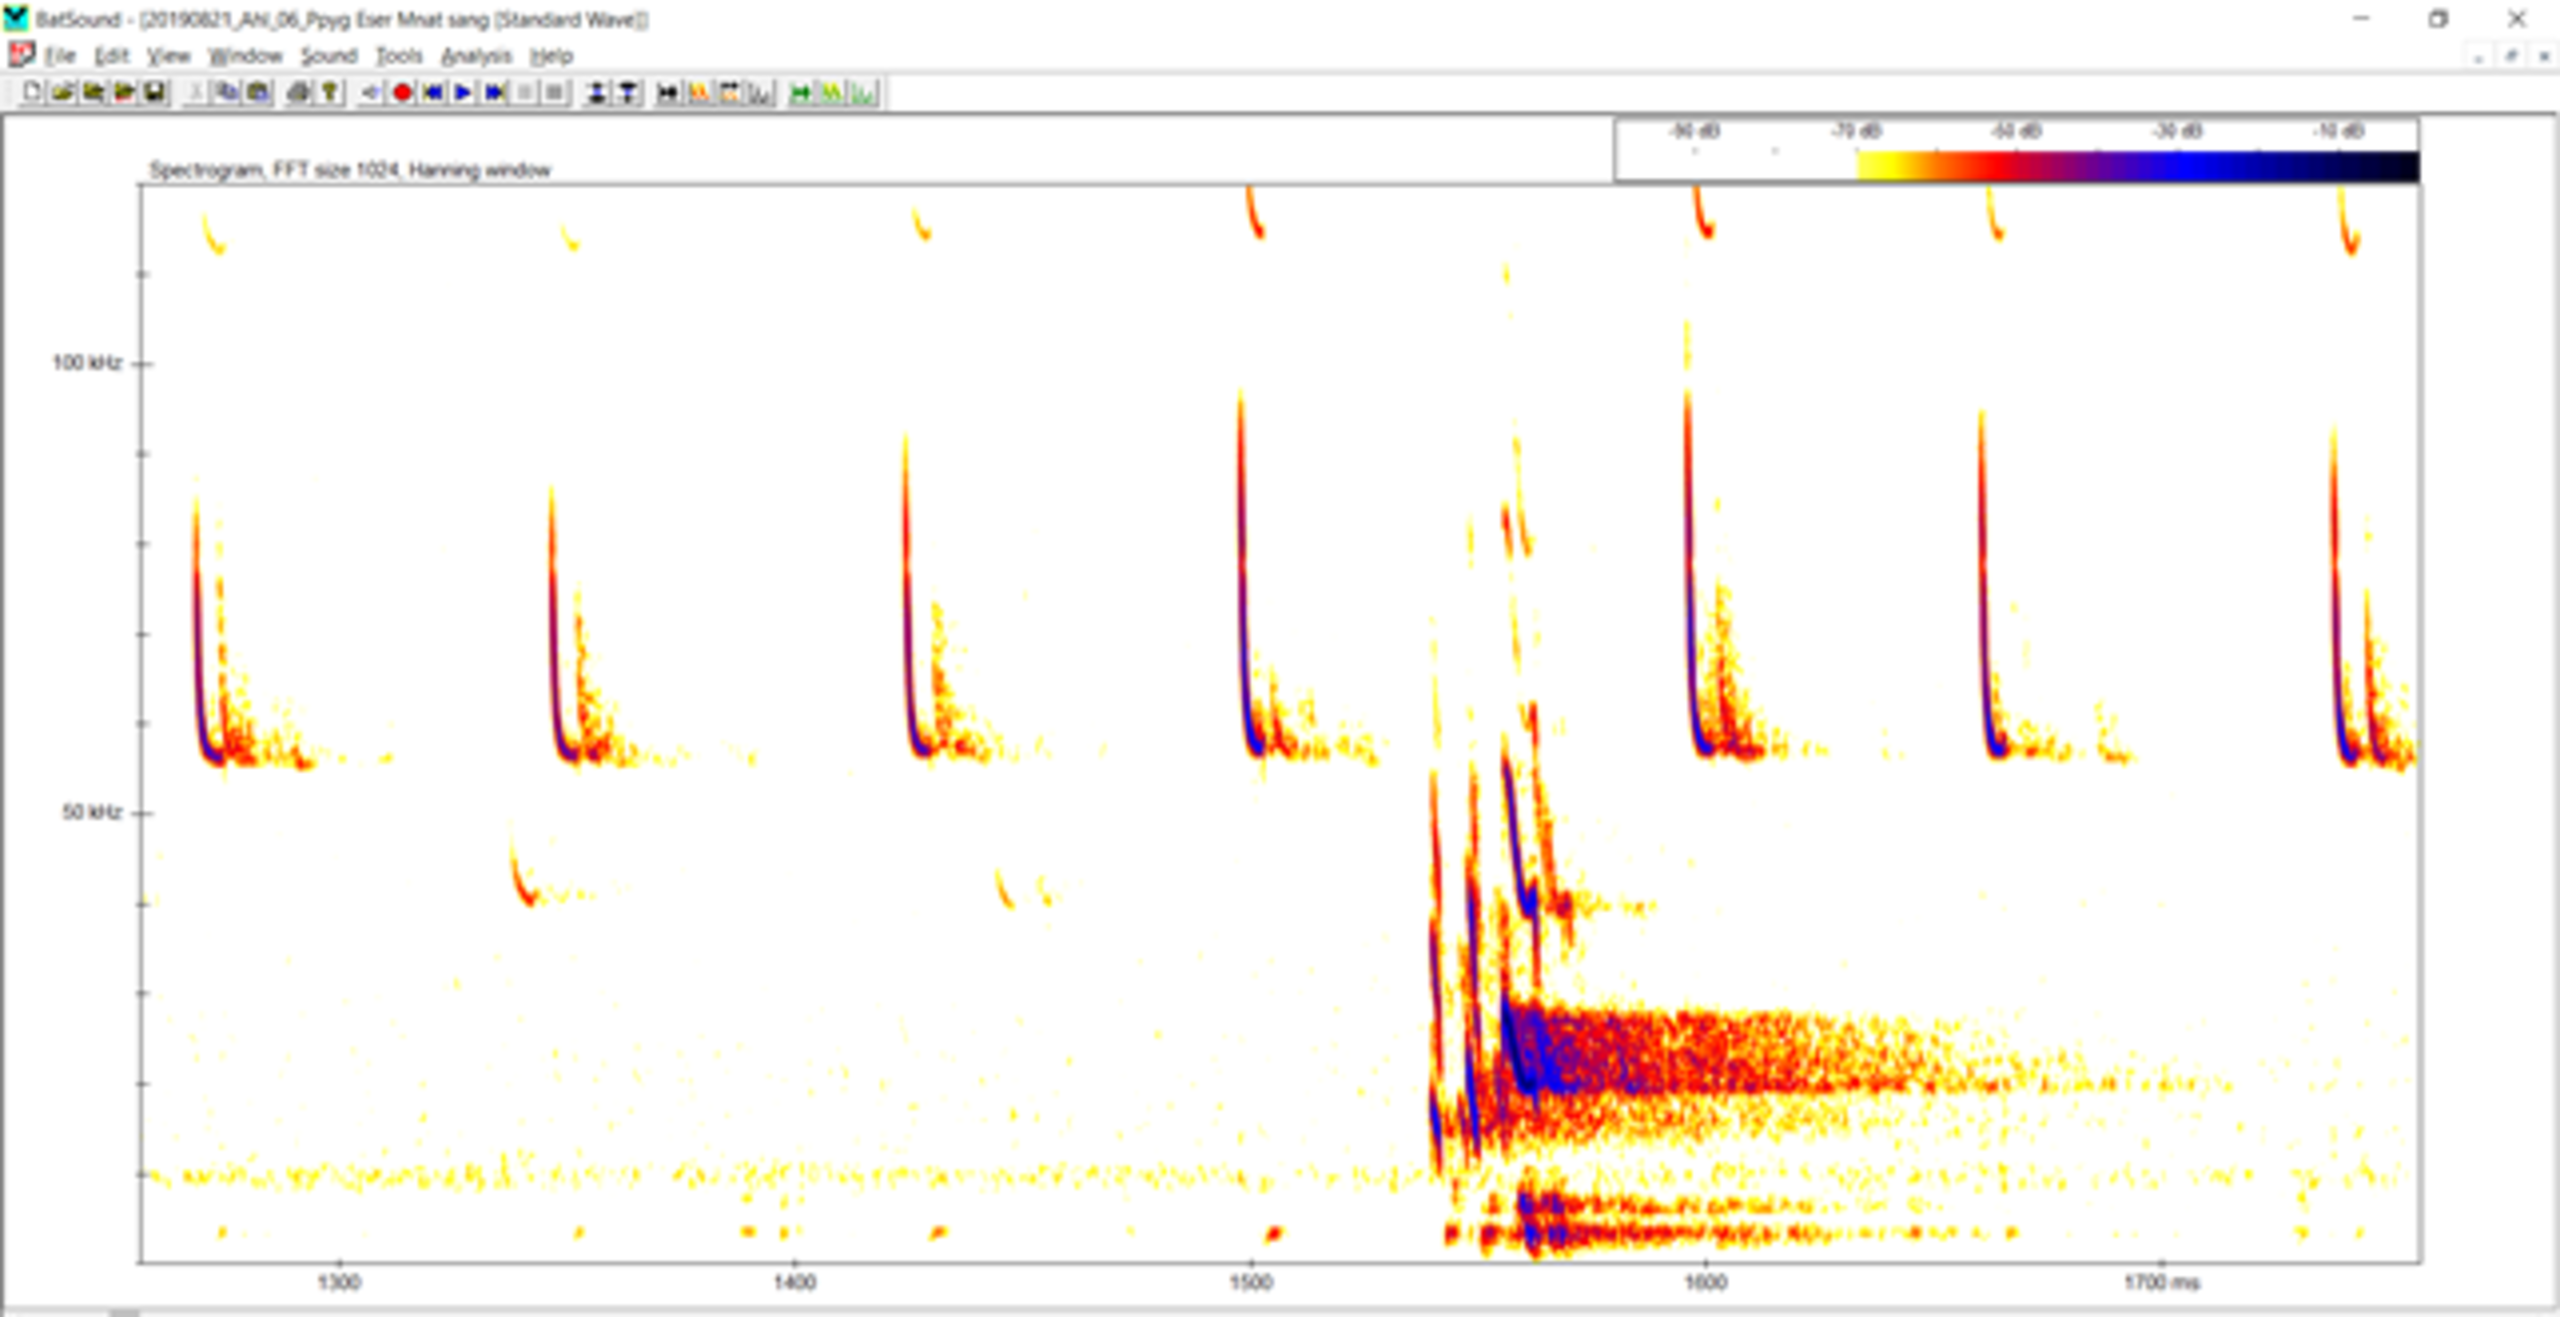This screenshot has height=1317, width=2560.
Task: Click the dB color scale gradient bar
Action: (x=2136, y=166)
